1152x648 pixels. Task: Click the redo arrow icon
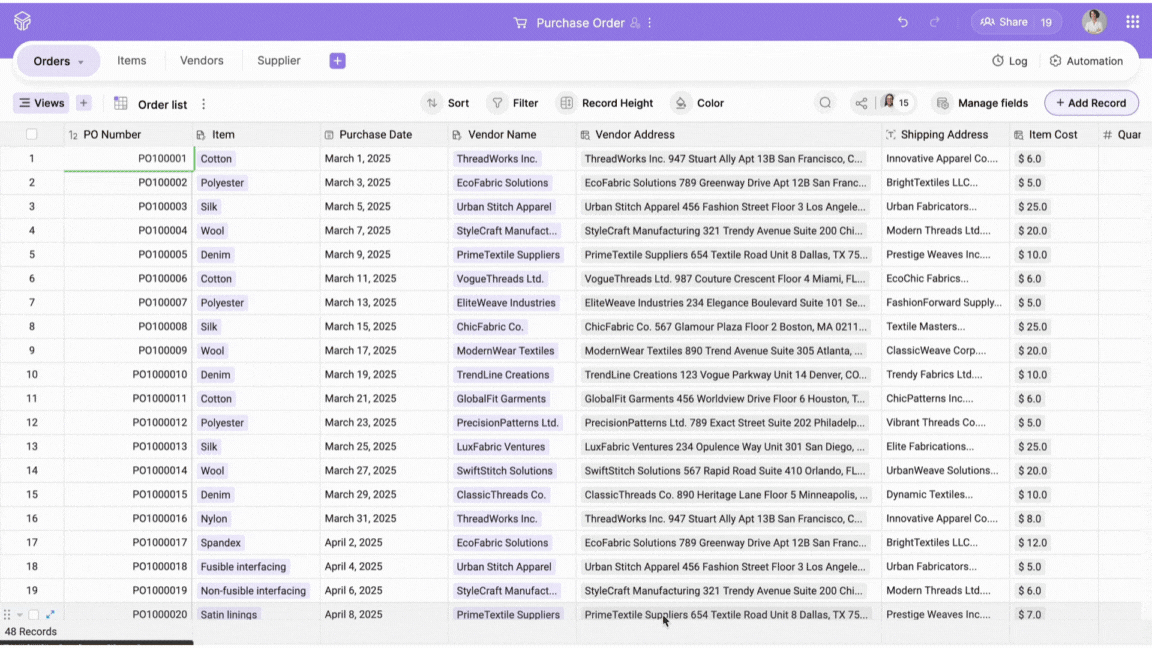coord(935,22)
